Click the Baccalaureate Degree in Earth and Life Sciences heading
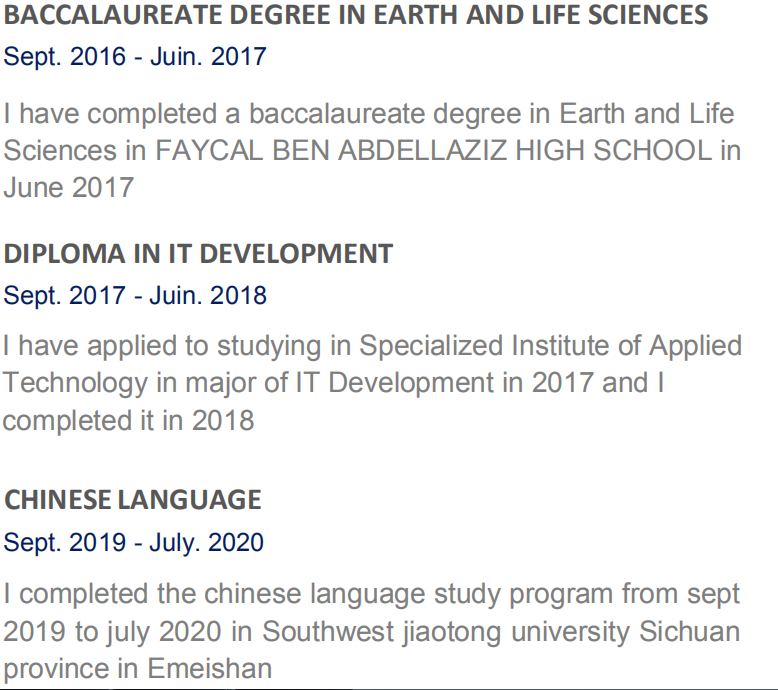Image resolution: width=778 pixels, height=690 pixels. click(x=356, y=15)
